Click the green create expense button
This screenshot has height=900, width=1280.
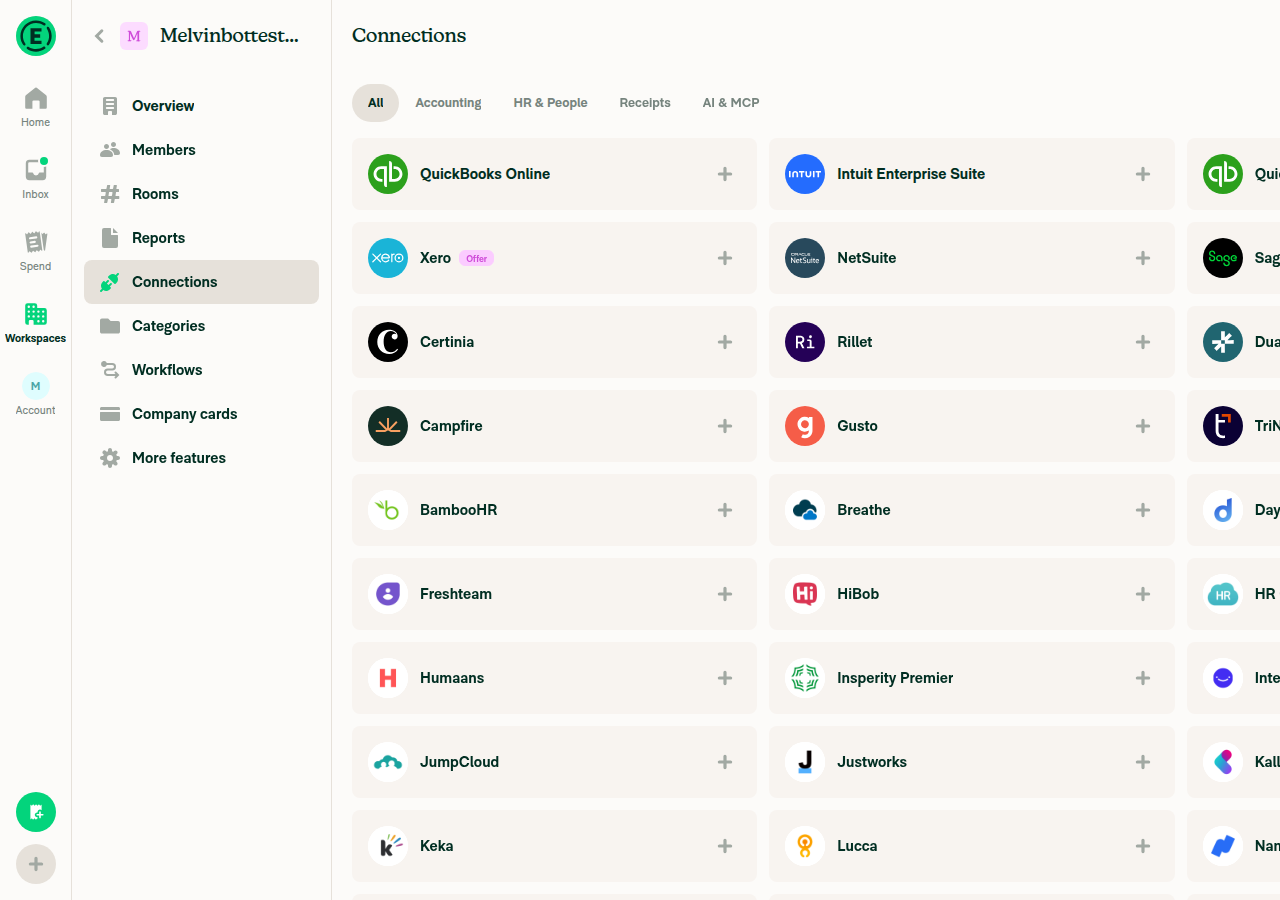tap(36, 812)
